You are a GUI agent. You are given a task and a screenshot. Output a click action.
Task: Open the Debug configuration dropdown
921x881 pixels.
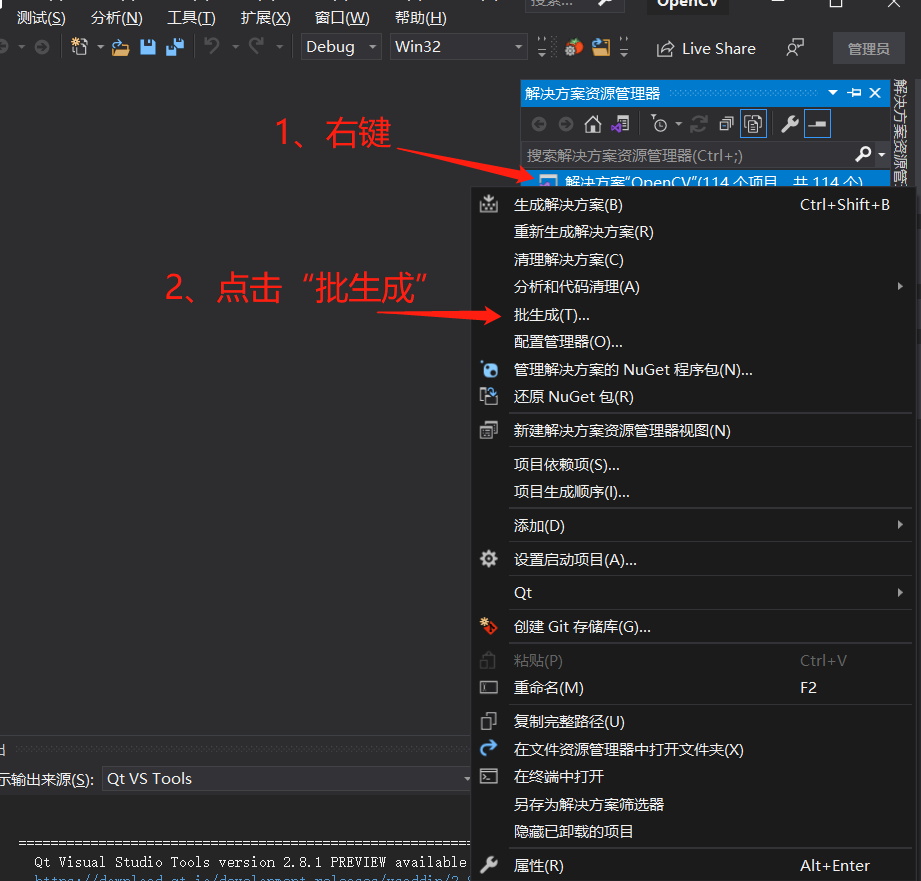click(341, 46)
